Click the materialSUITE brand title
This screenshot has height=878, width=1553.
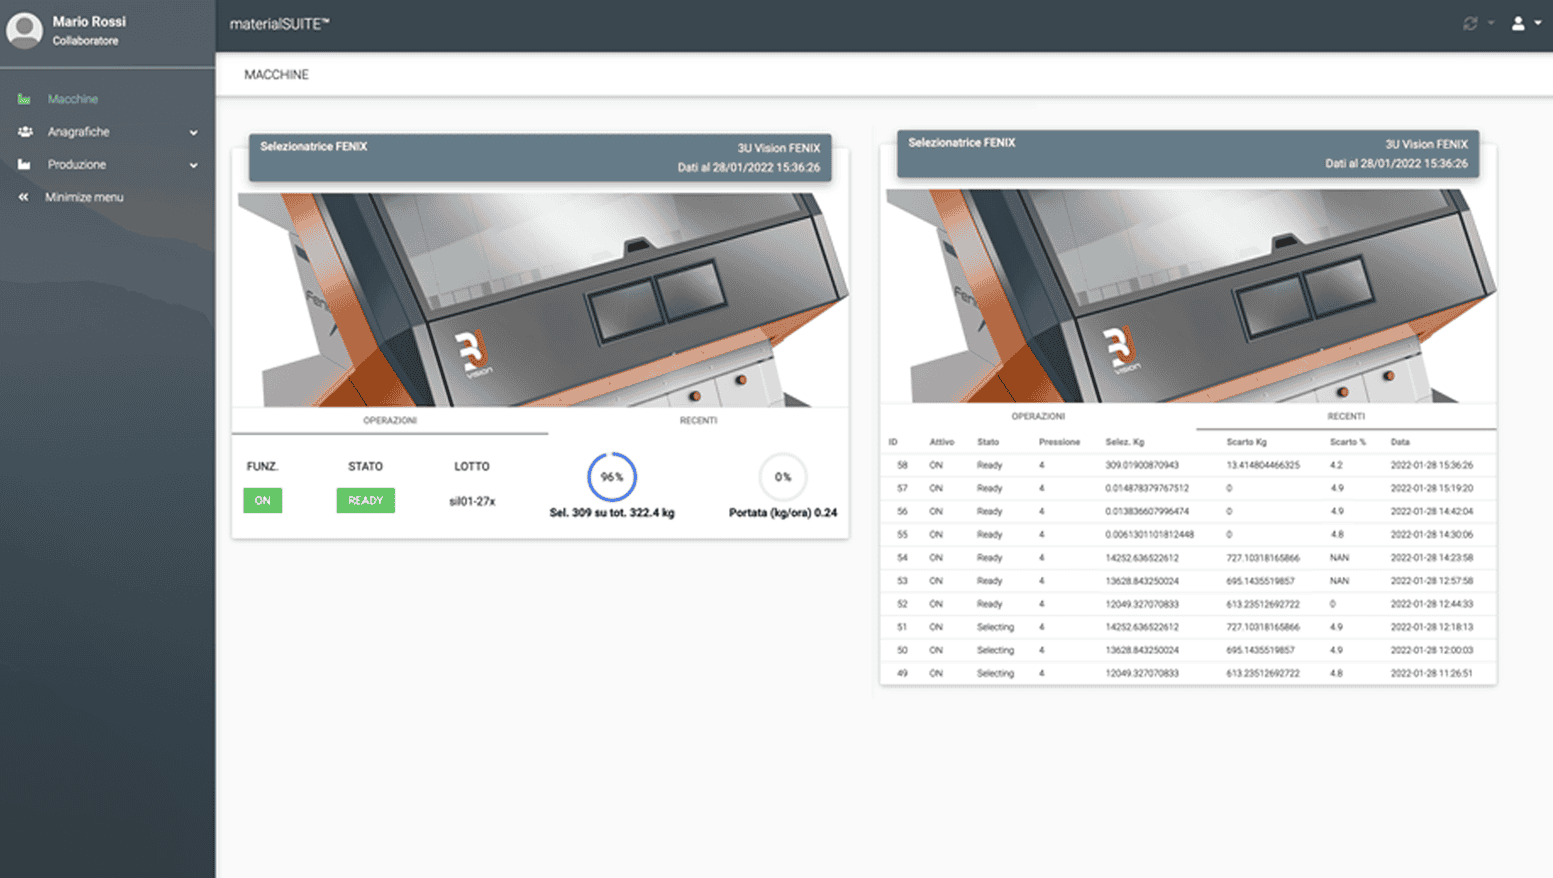[279, 24]
